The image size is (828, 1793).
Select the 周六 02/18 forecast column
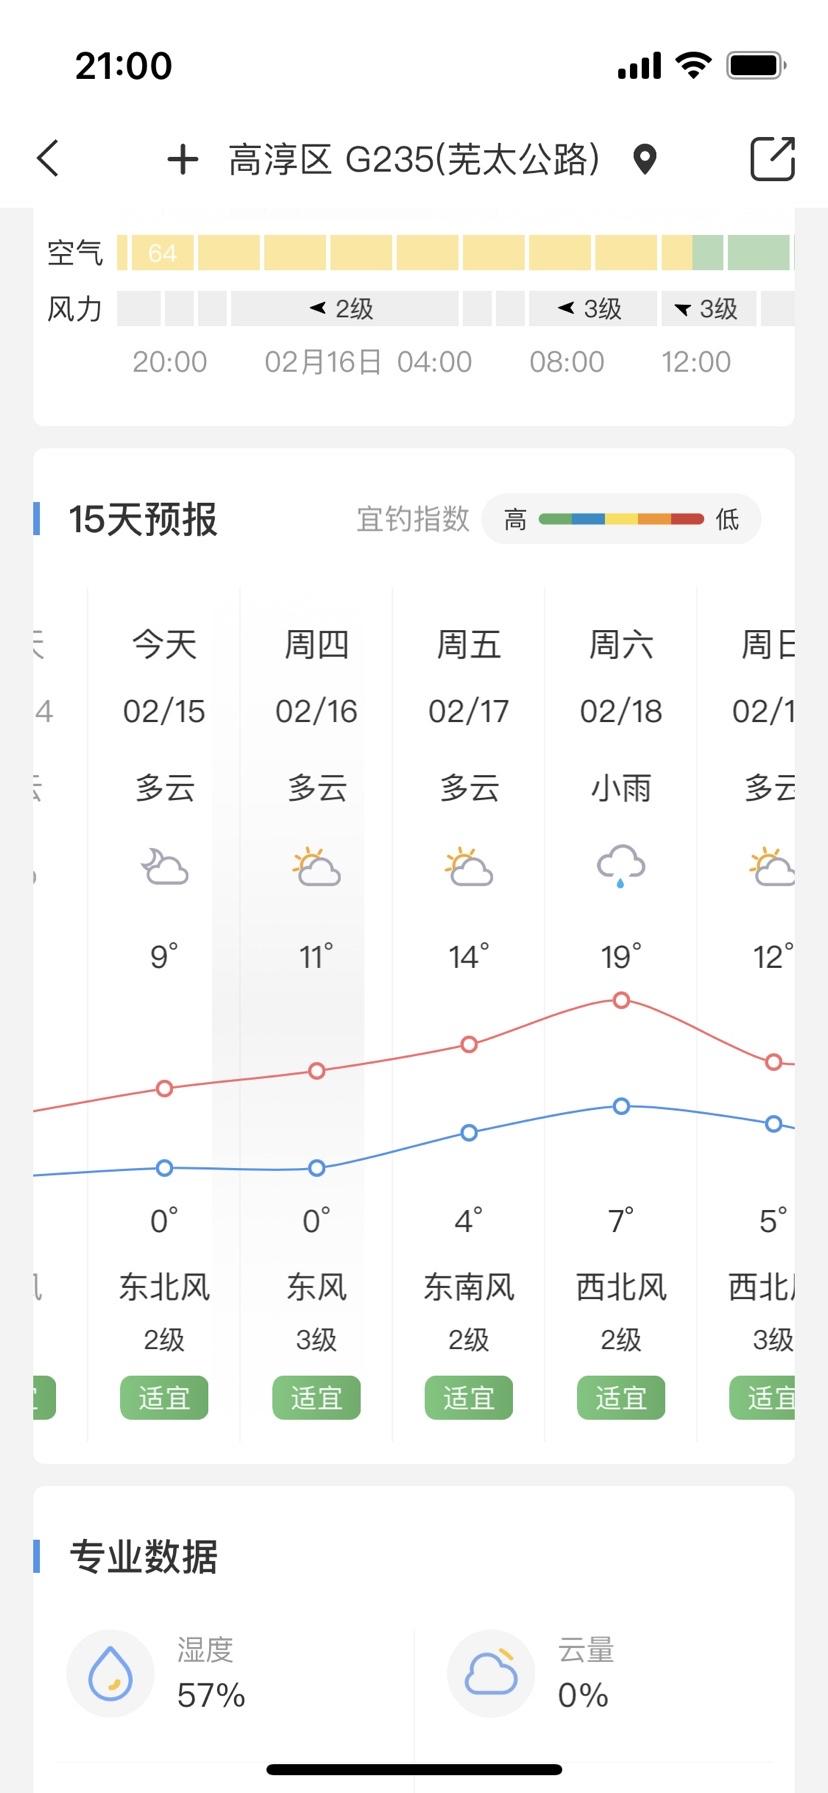click(621, 1014)
